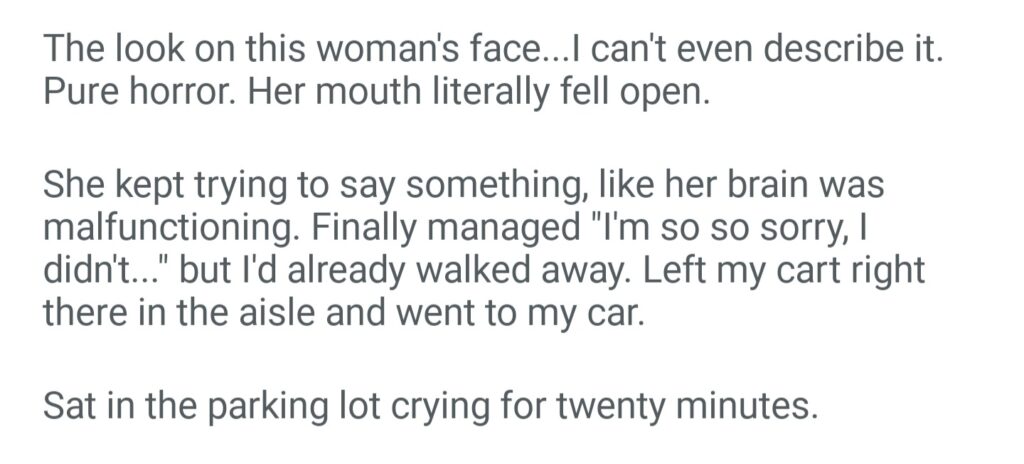Click the word "Sat" starting the last paragraph
This screenshot has height=464, width=1024.
[69, 407]
